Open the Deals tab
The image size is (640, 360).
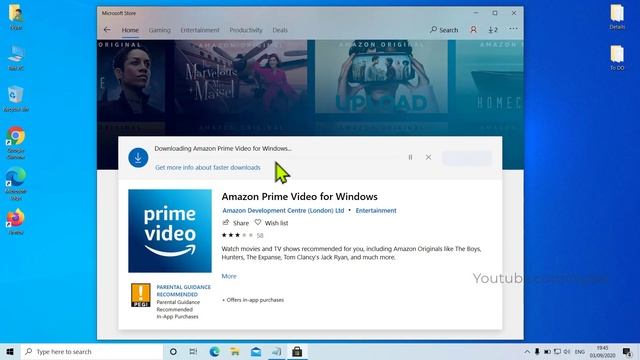(x=280, y=30)
